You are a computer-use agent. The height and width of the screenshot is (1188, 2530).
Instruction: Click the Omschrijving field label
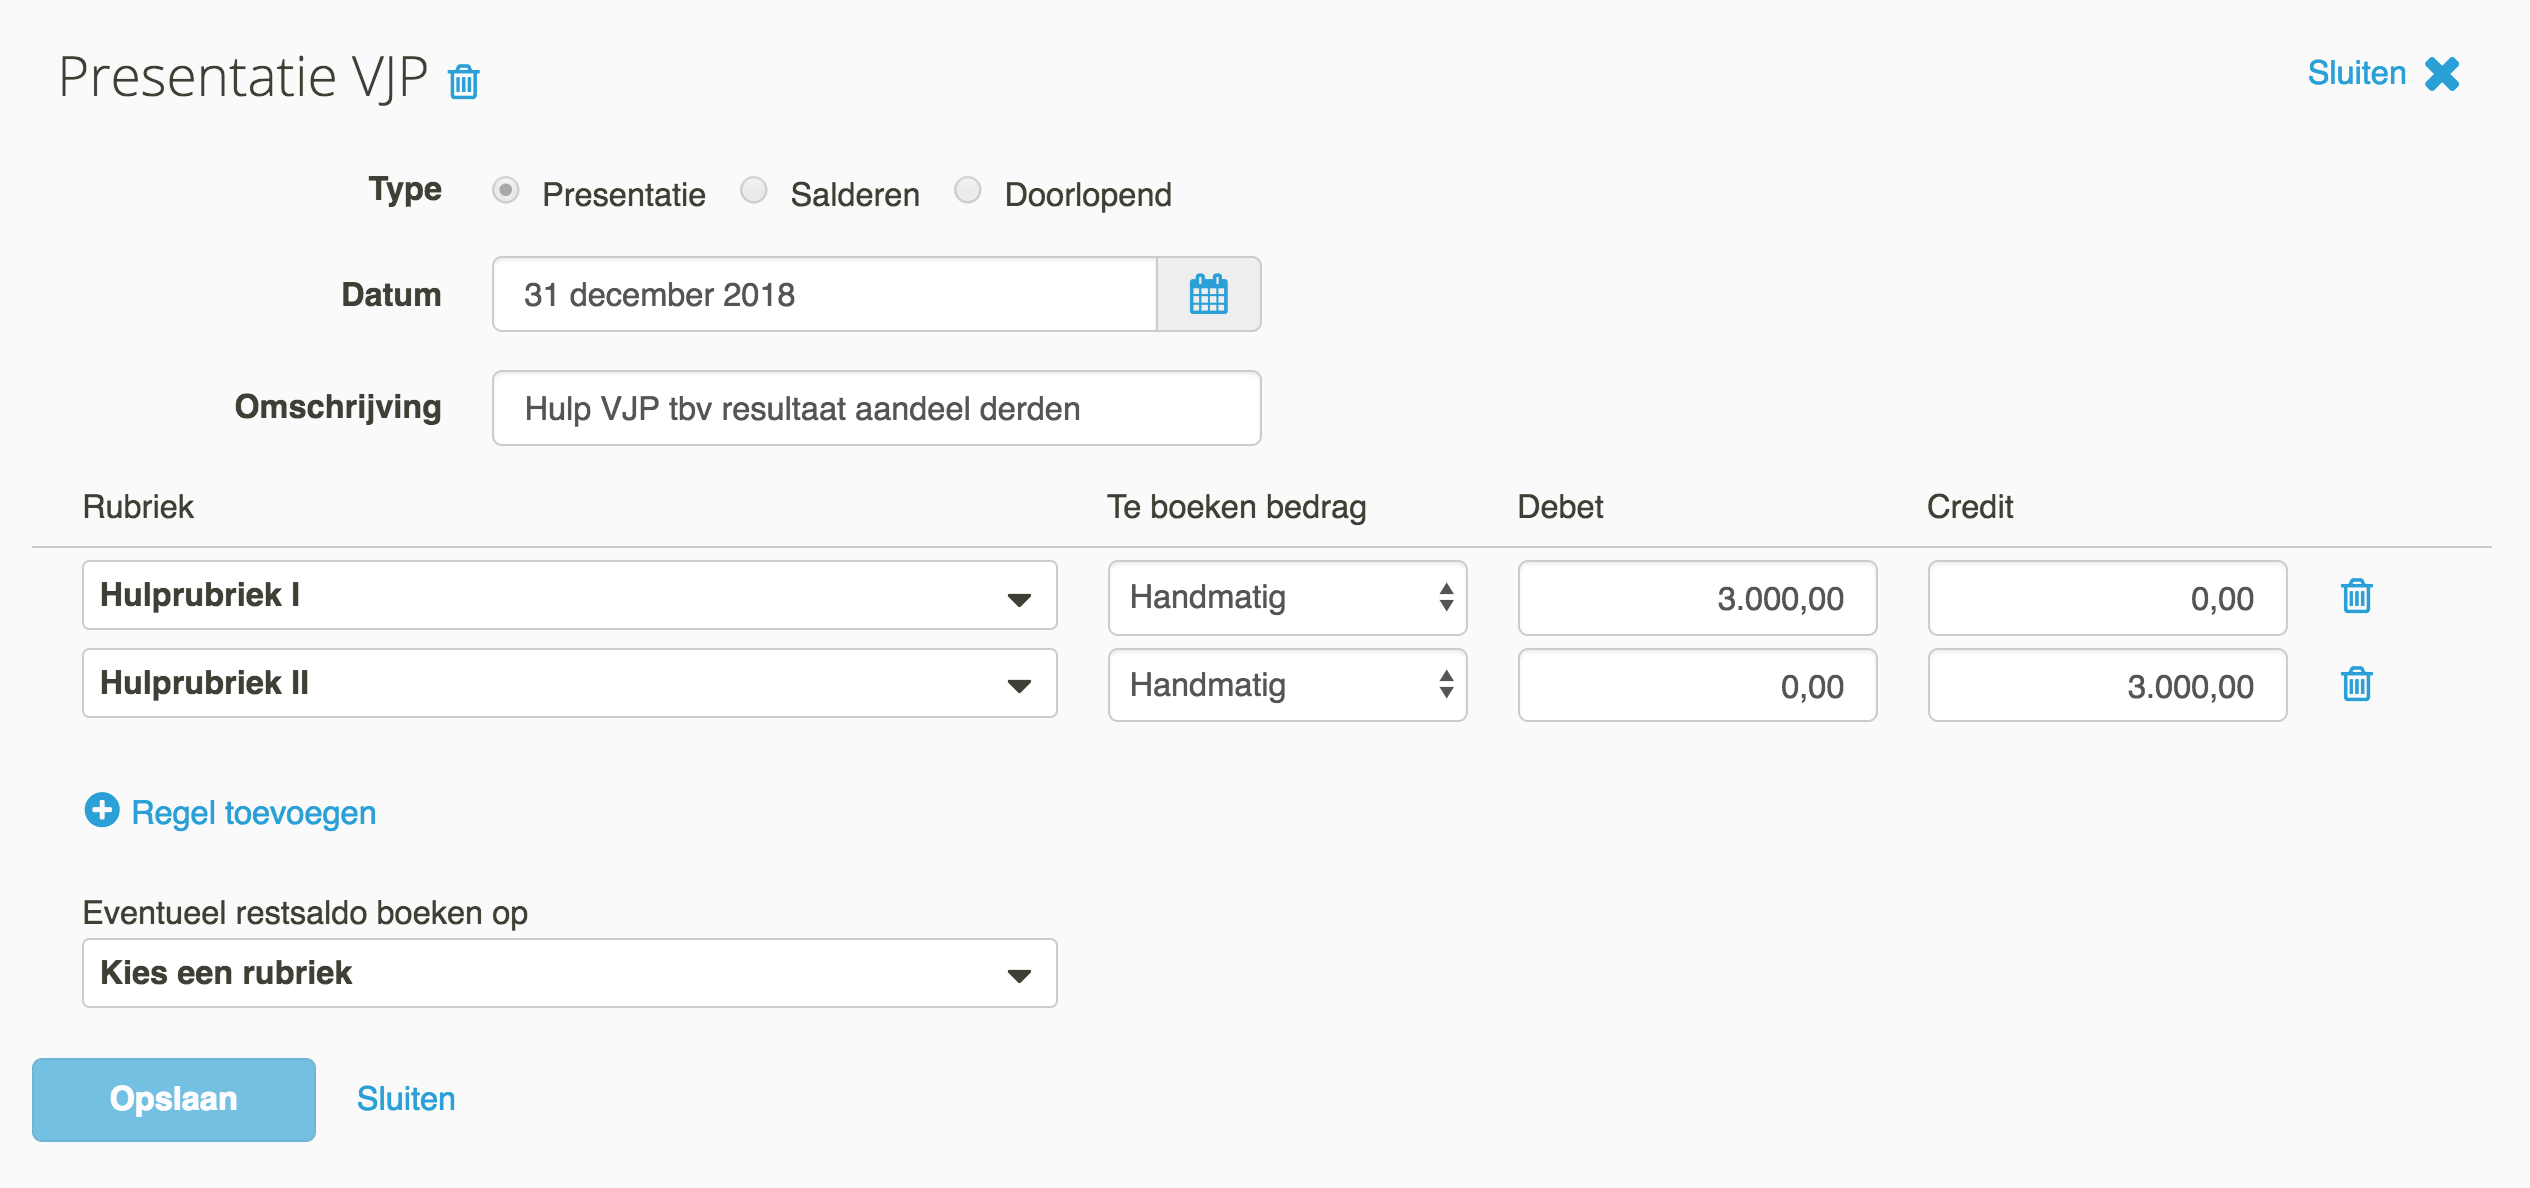[x=338, y=407]
